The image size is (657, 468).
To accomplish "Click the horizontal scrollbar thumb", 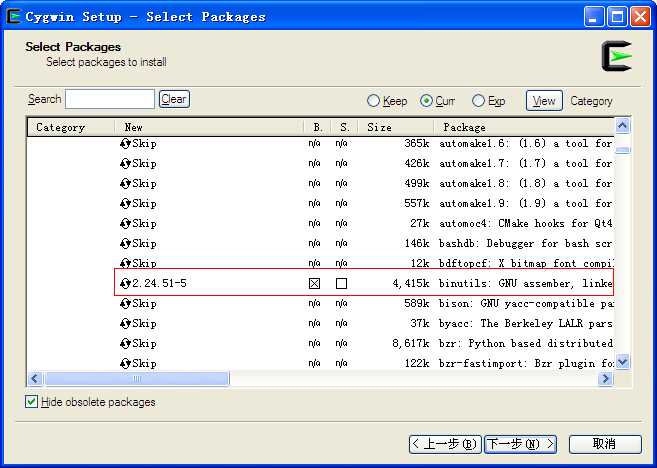I will [x=137, y=379].
